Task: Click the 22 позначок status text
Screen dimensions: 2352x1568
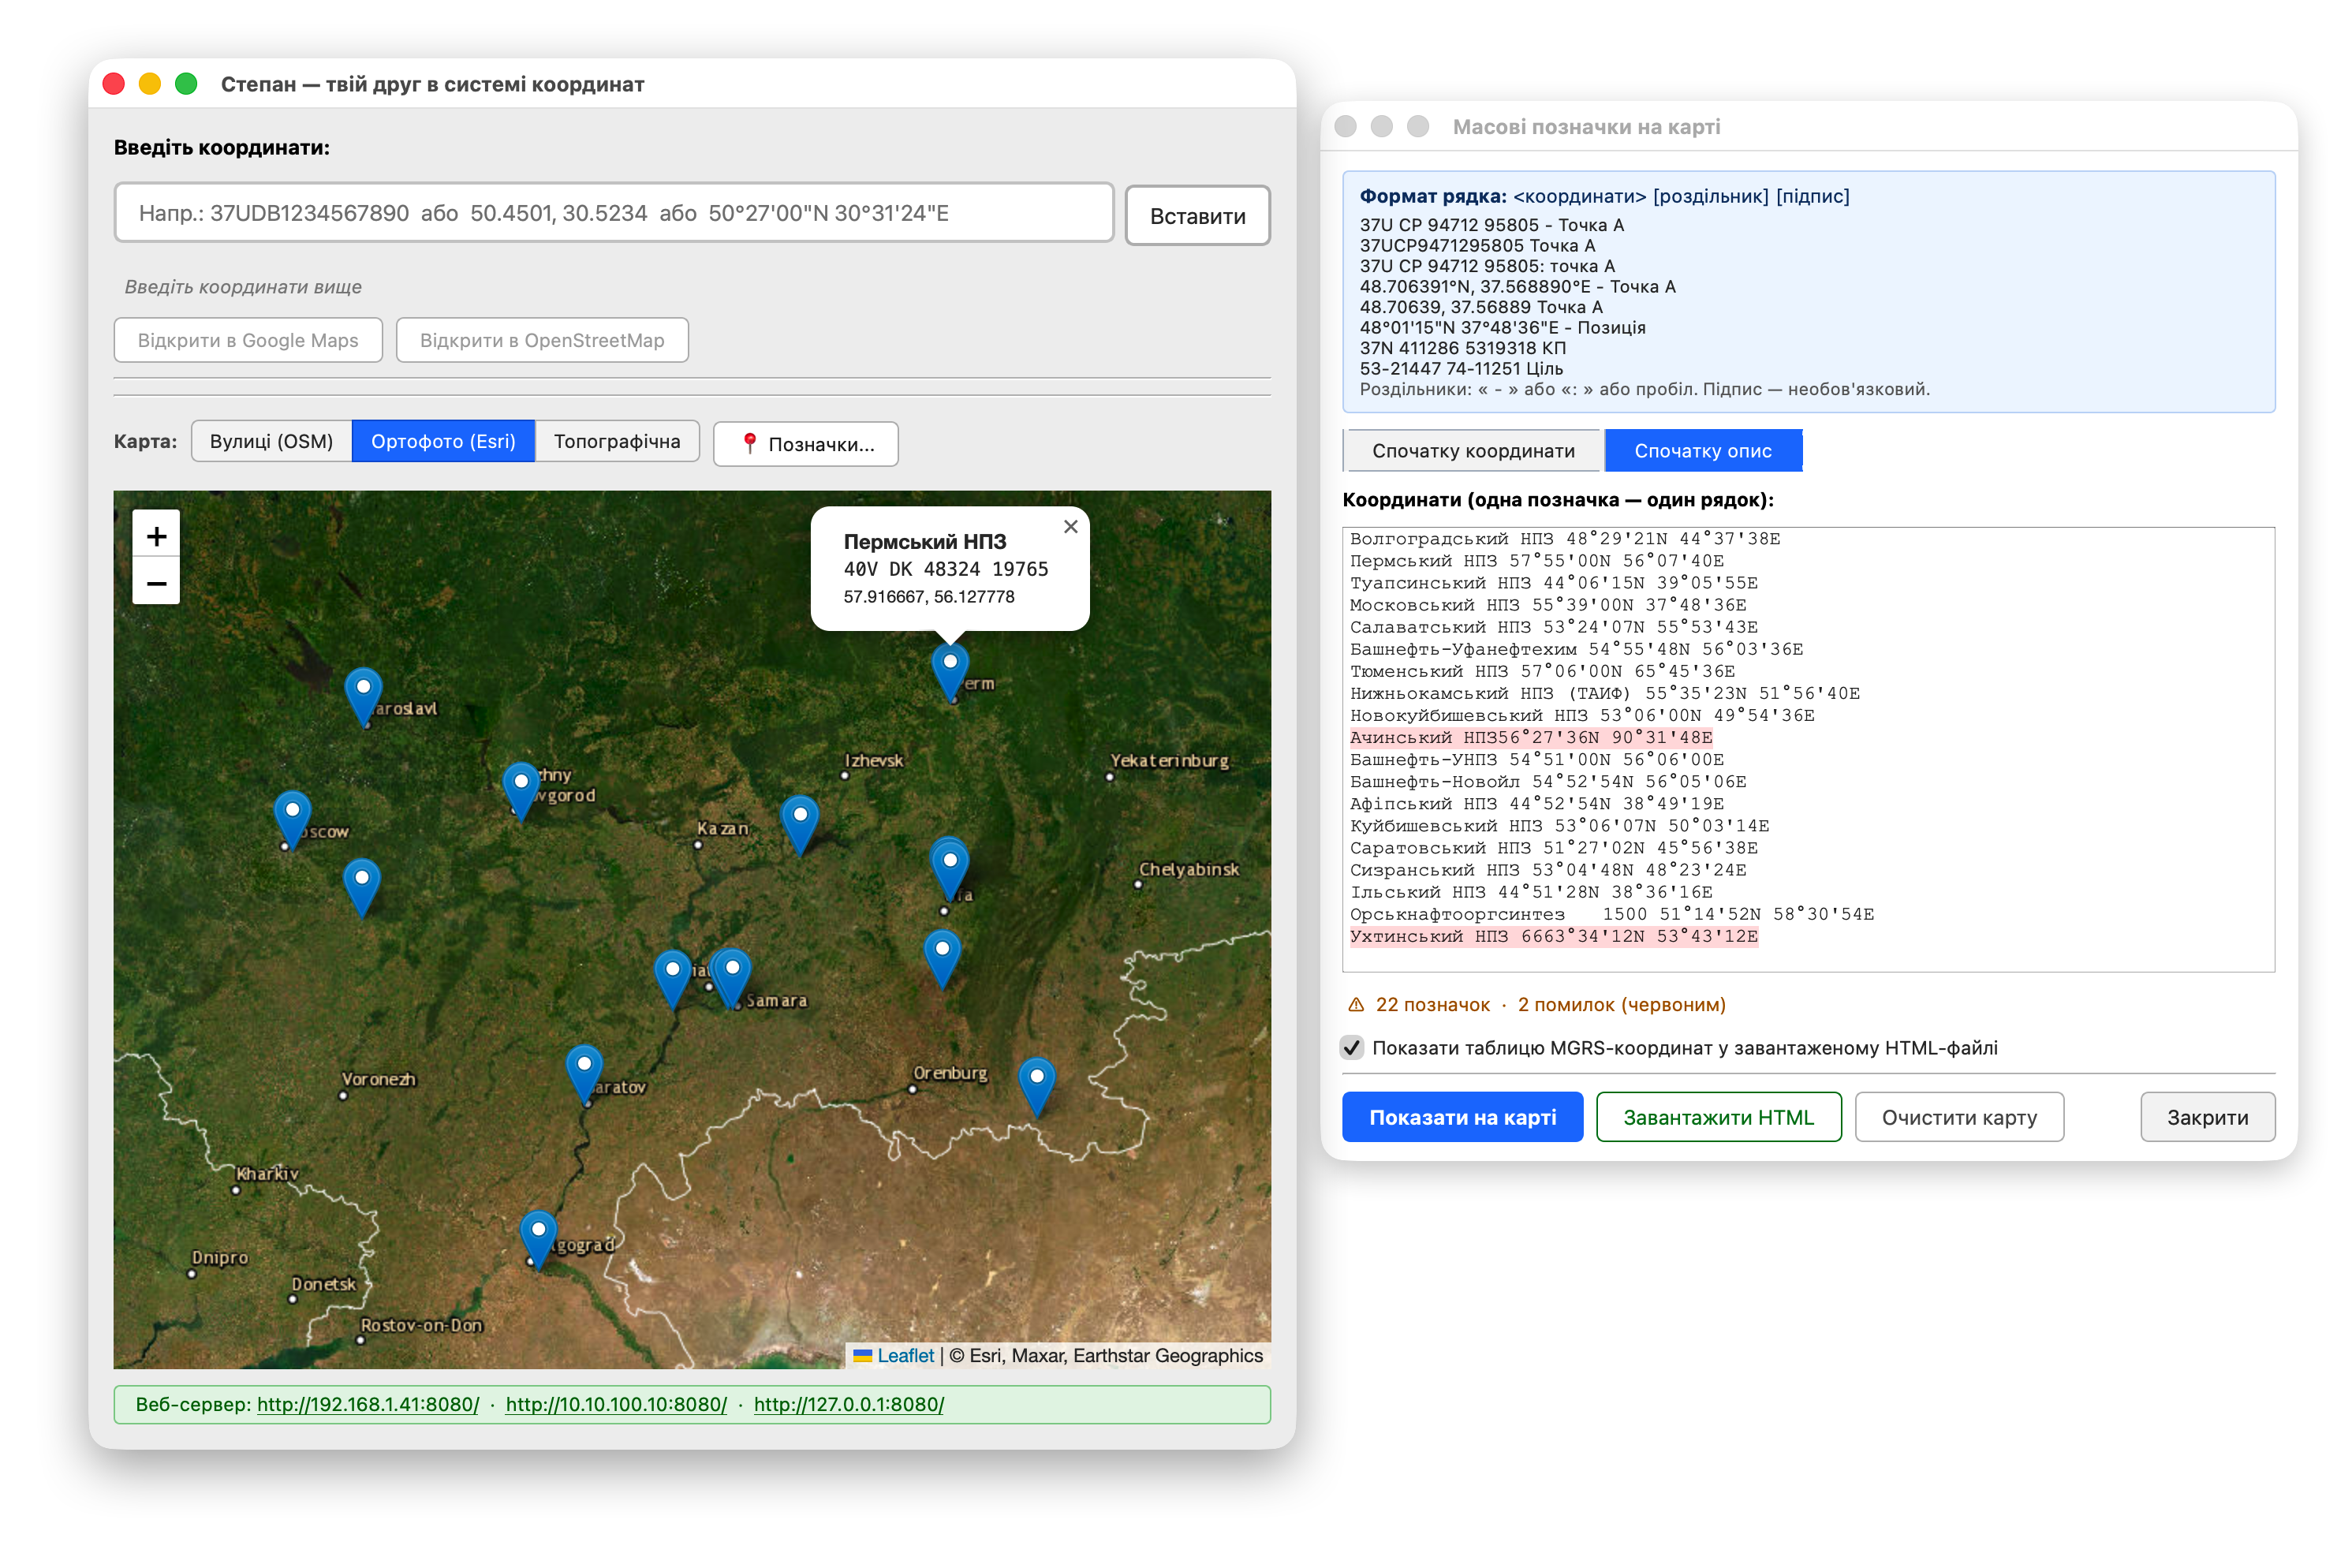Action: click(1432, 1005)
